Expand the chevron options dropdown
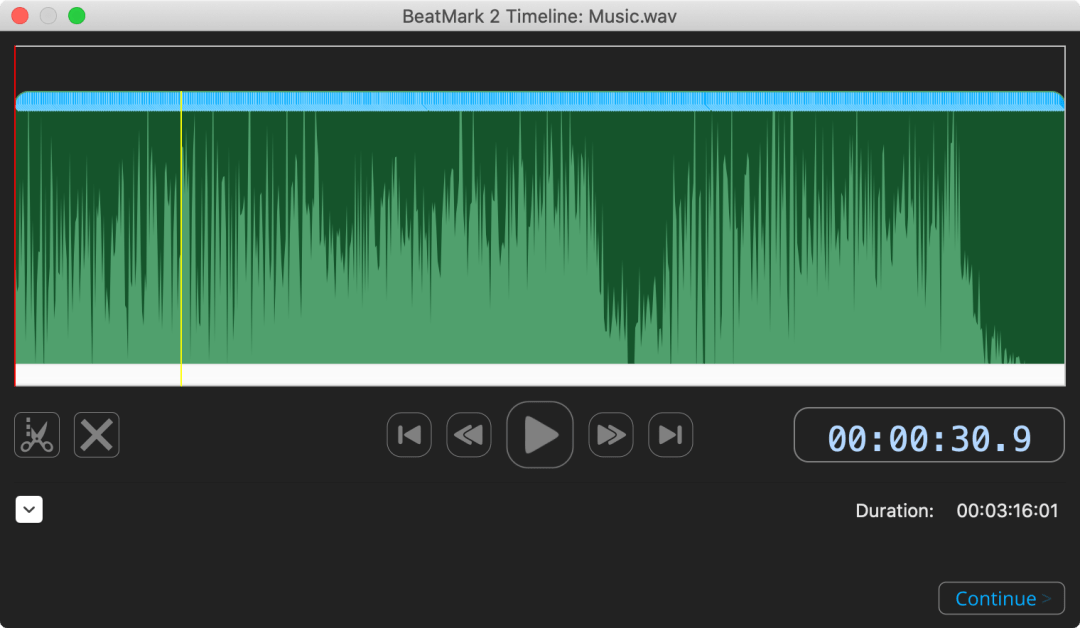Image resolution: width=1080 pixels, height=628 pixels. point(29,510)
